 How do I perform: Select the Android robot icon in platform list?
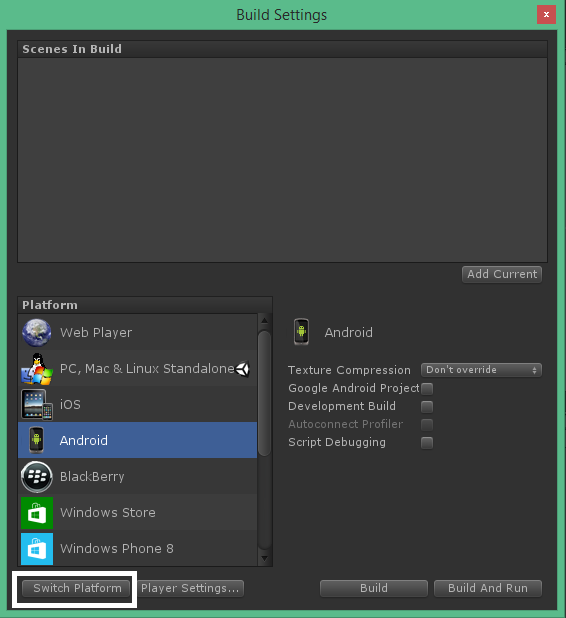pos(36,440)
